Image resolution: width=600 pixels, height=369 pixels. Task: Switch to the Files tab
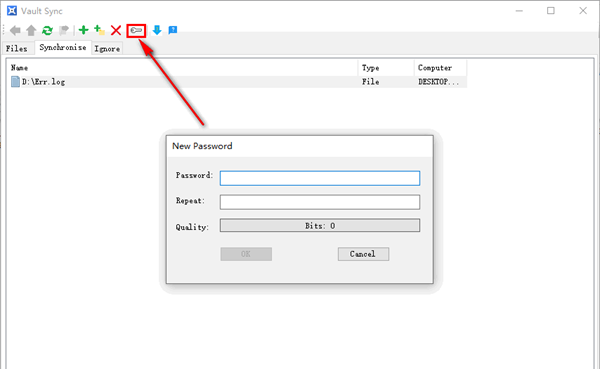(x=17, y=49)
